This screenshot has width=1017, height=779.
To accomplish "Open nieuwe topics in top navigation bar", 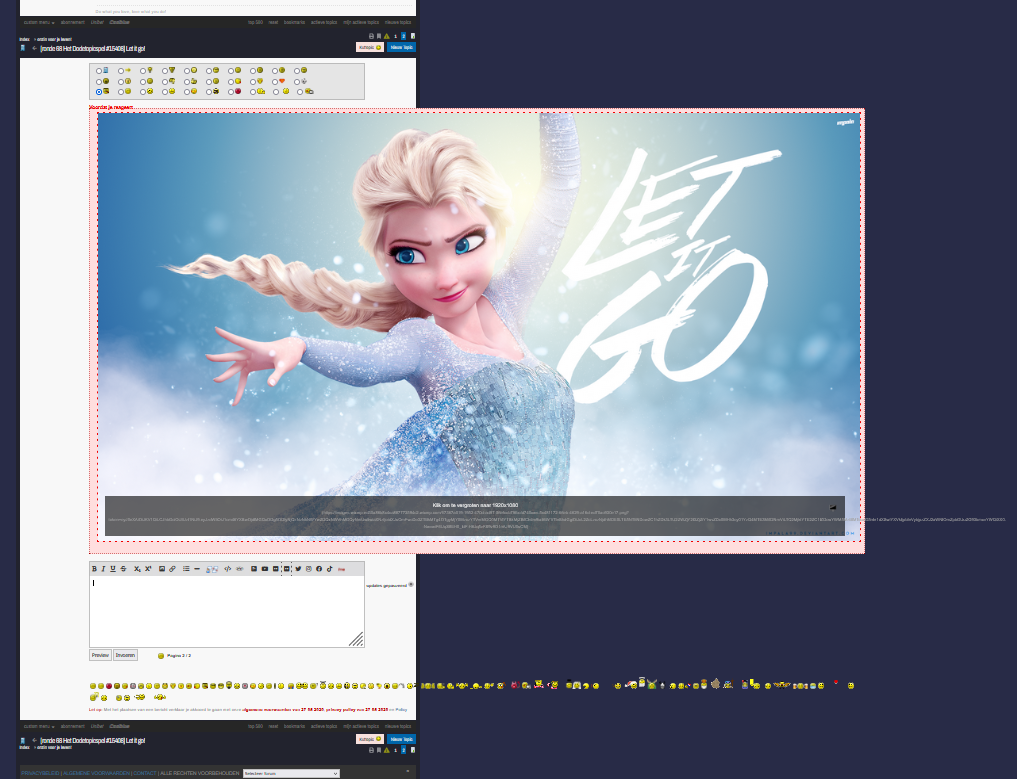I will 398,23.
